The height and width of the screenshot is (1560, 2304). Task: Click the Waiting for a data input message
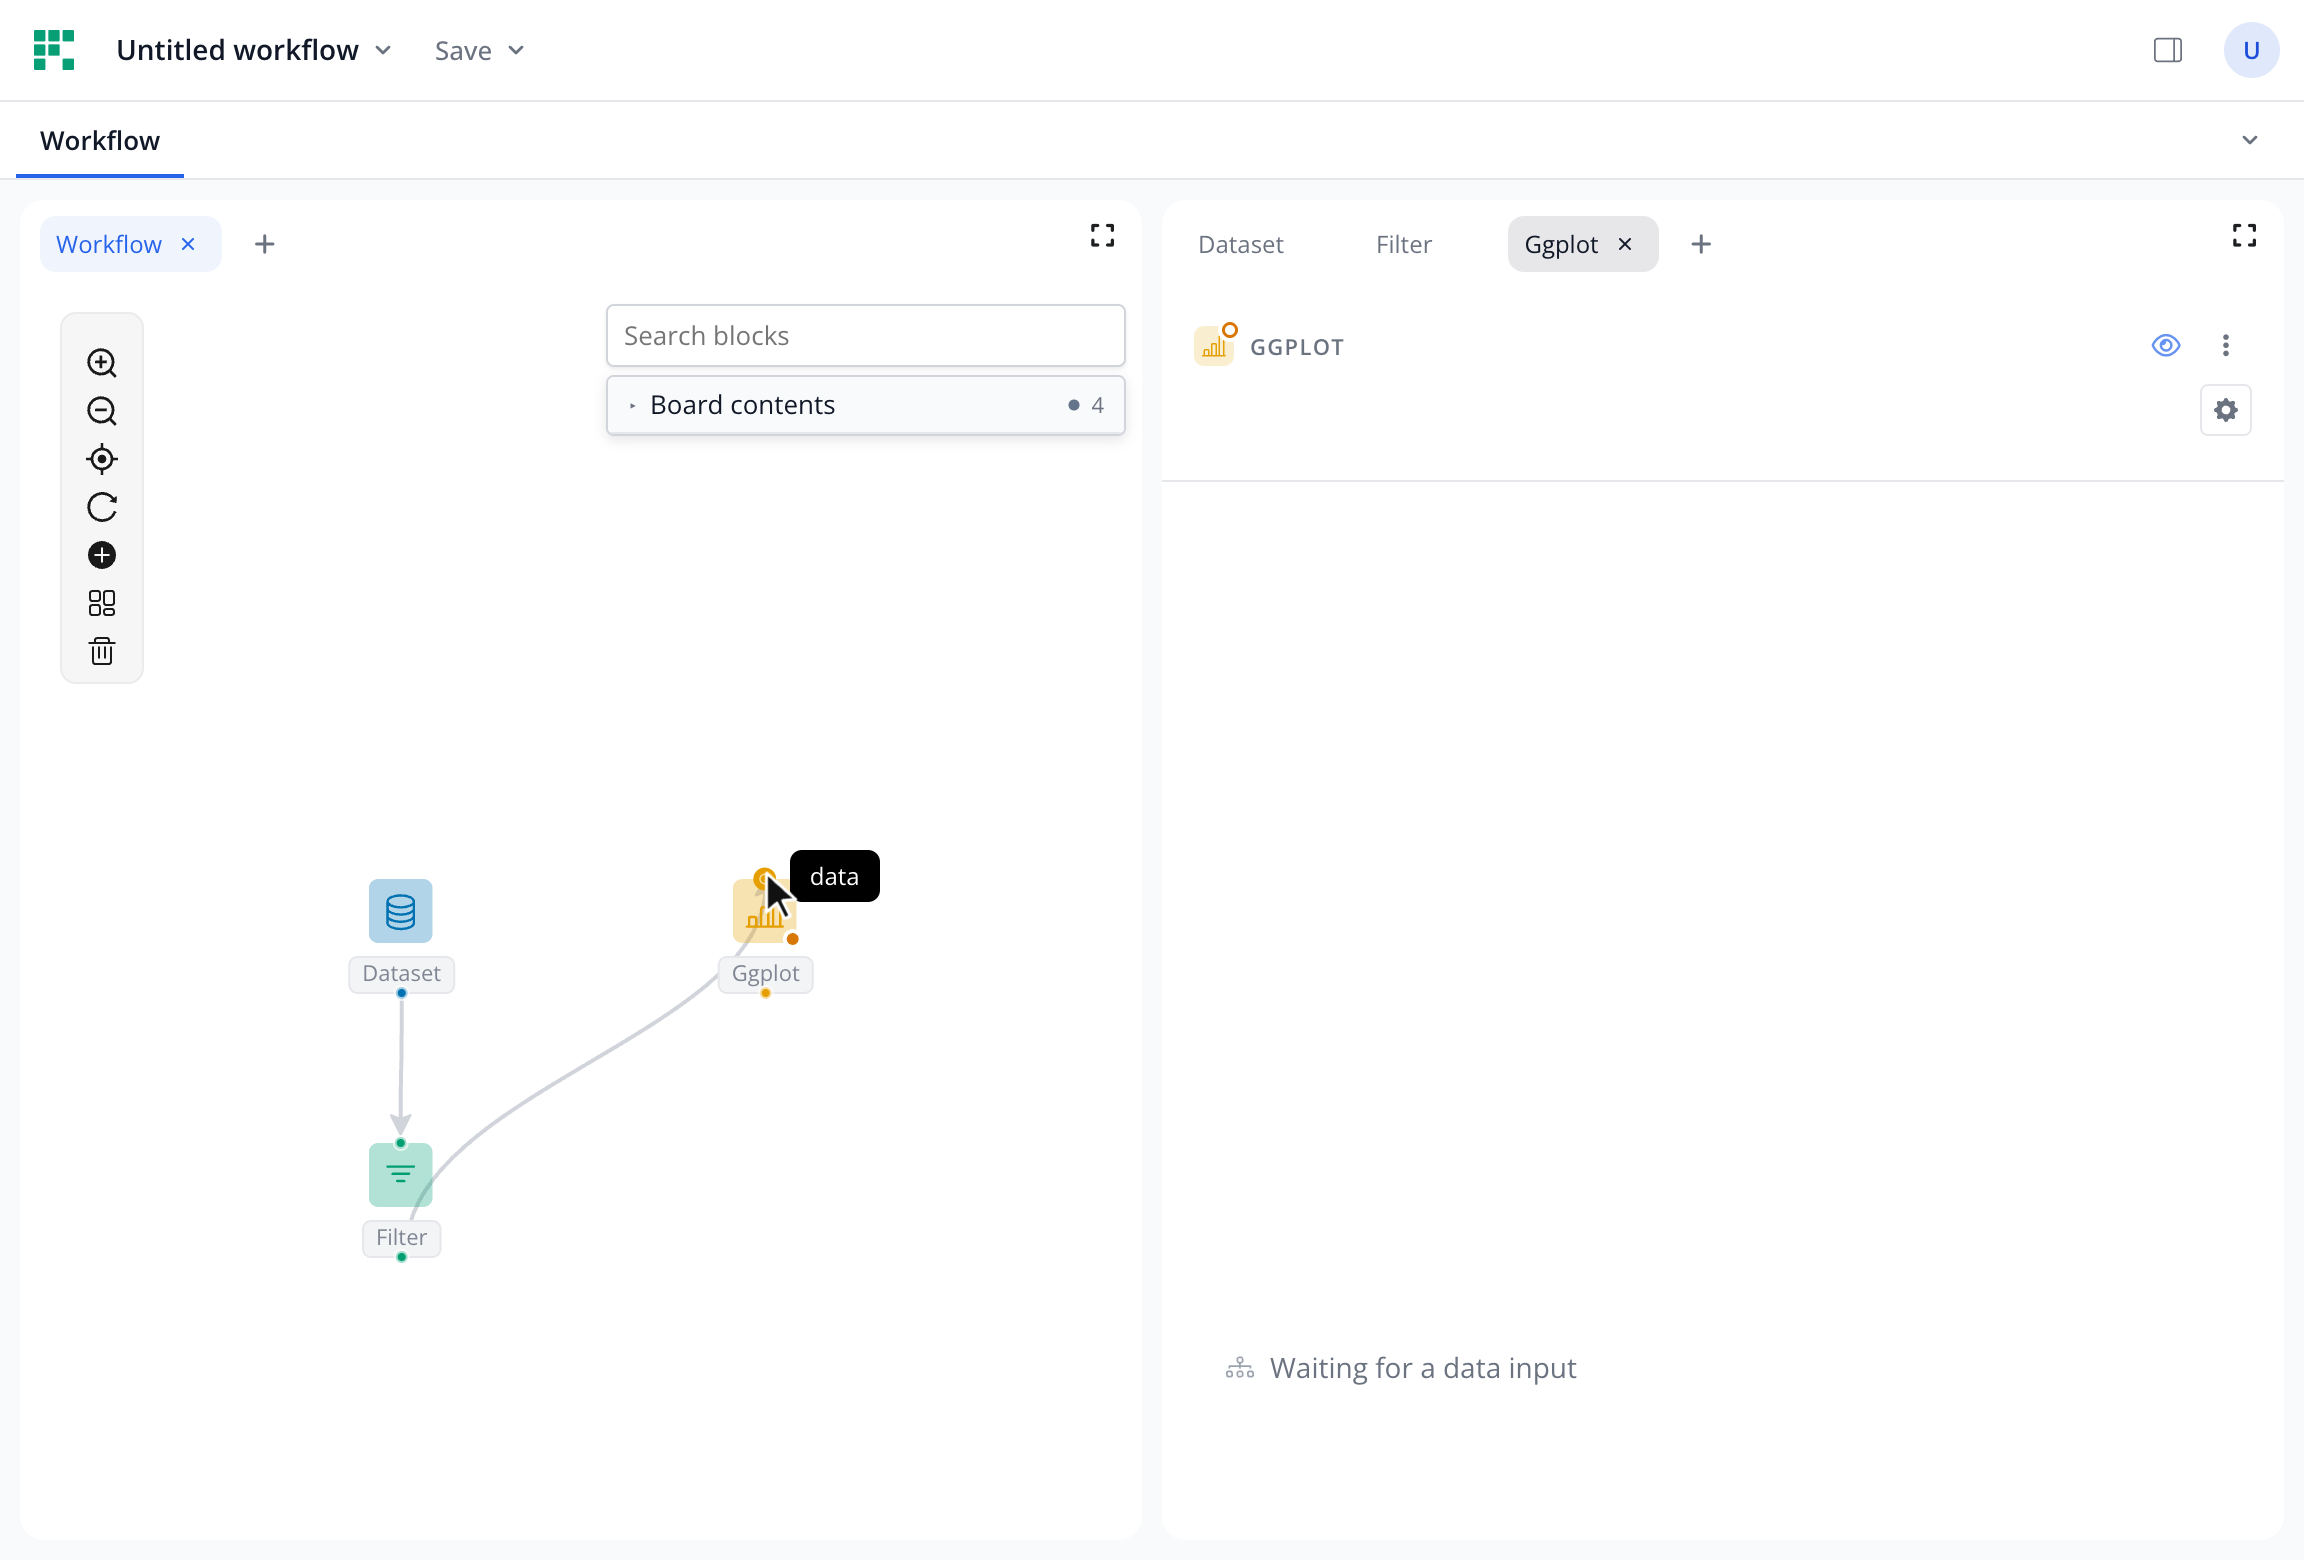(x=1423, y=1368)
